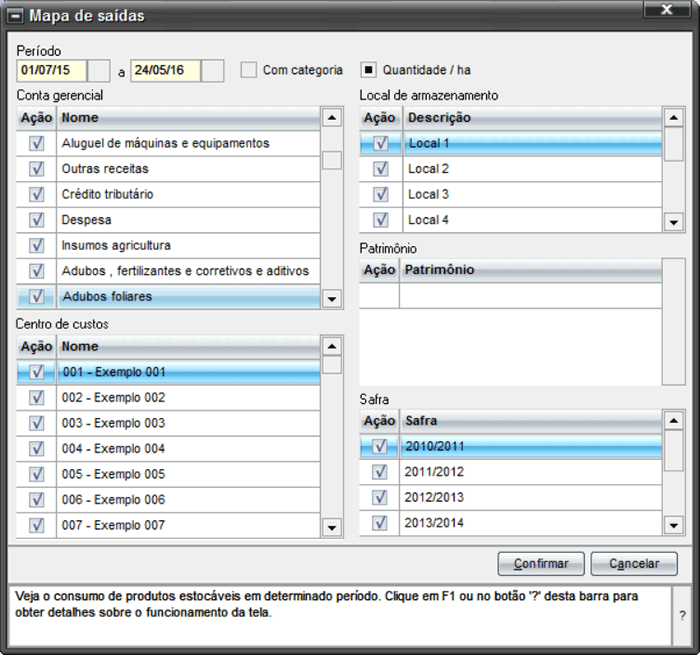The image size is (700, 655).
Task: Click up arrow of Local de armazenamento scrollbar
Action: 674,118
